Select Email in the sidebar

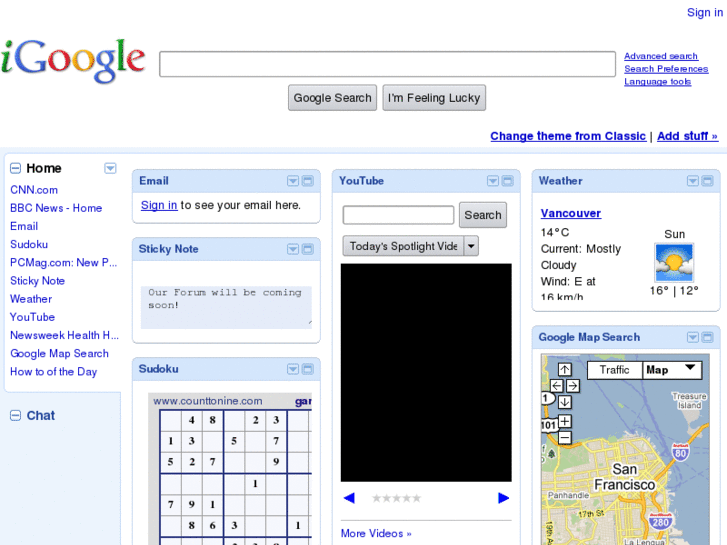pyautogui.click(x=24, y=226)
